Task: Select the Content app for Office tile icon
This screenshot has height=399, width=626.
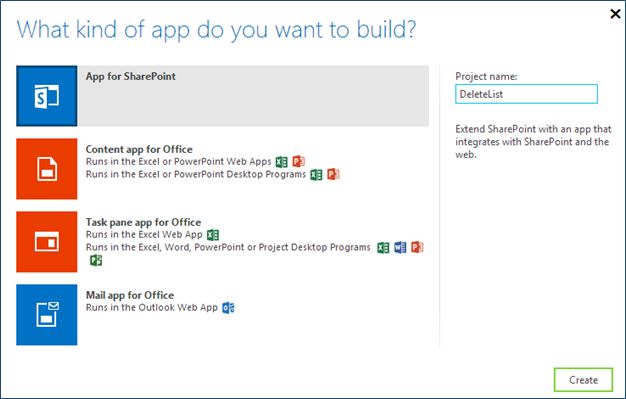Action: point(47,169)
